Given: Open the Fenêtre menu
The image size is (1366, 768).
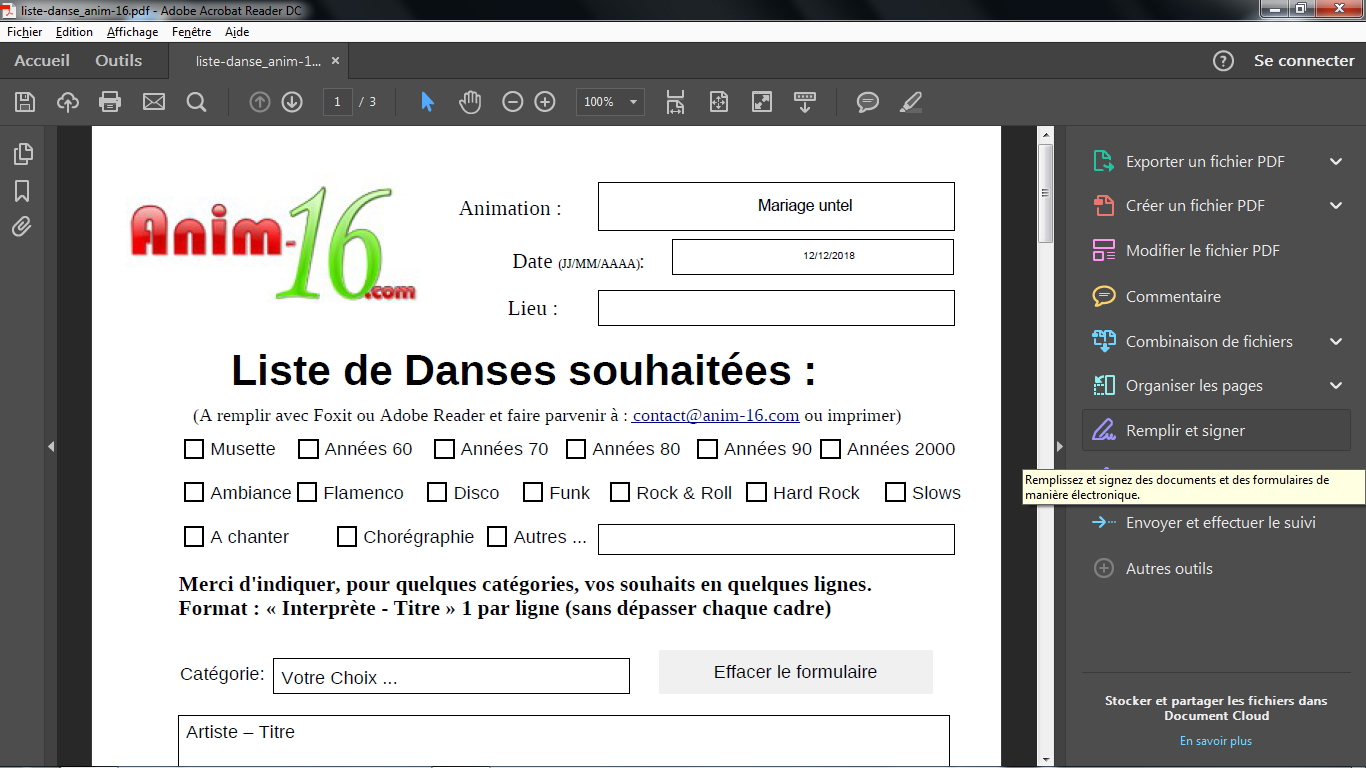Looking at the screenshot, I should (191, 32).
